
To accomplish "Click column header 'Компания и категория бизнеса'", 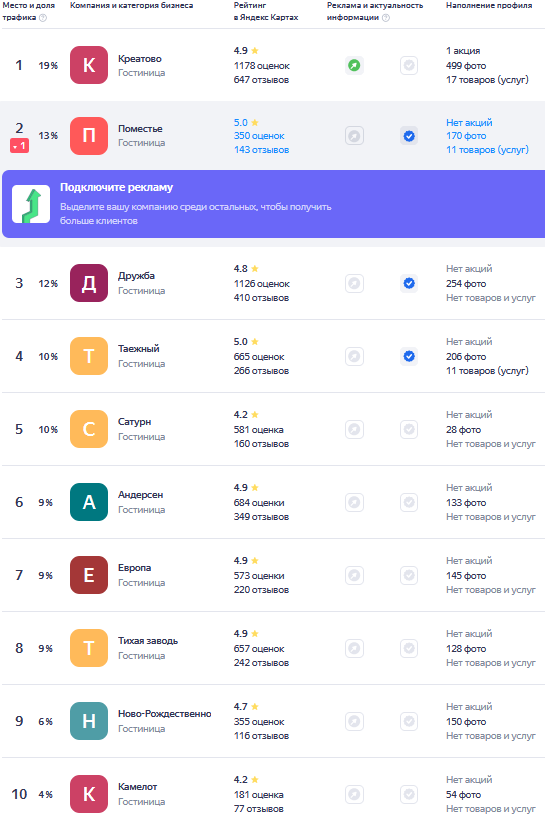I will coord(132,5).
